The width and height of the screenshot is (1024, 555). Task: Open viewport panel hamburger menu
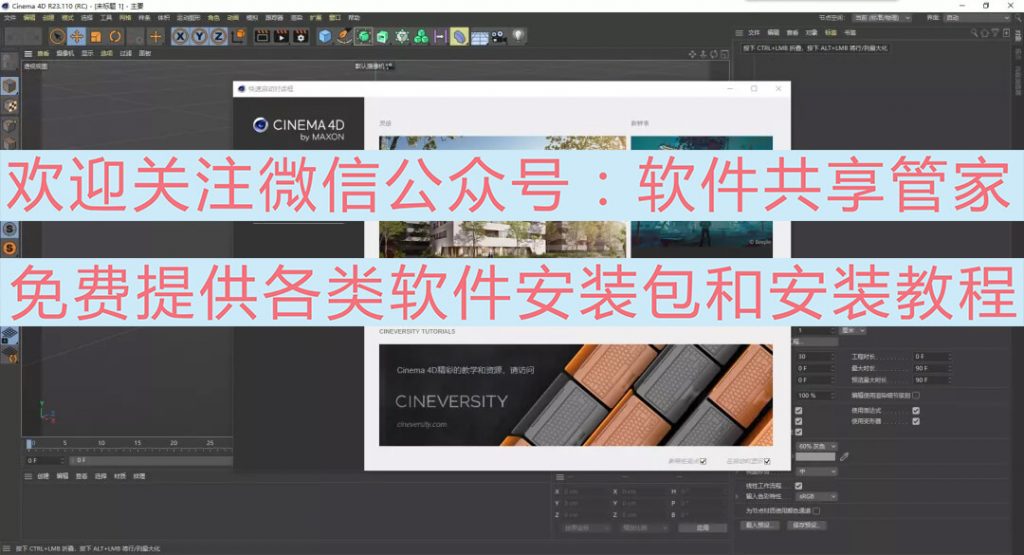click(28, 54)
